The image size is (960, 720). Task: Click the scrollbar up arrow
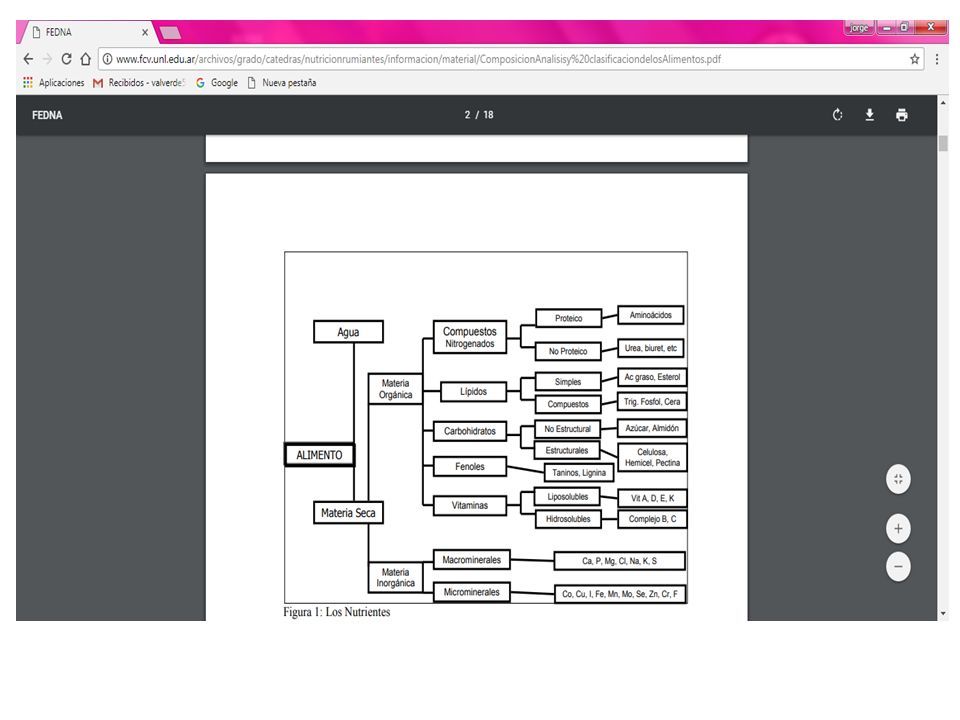click(943, 103)
